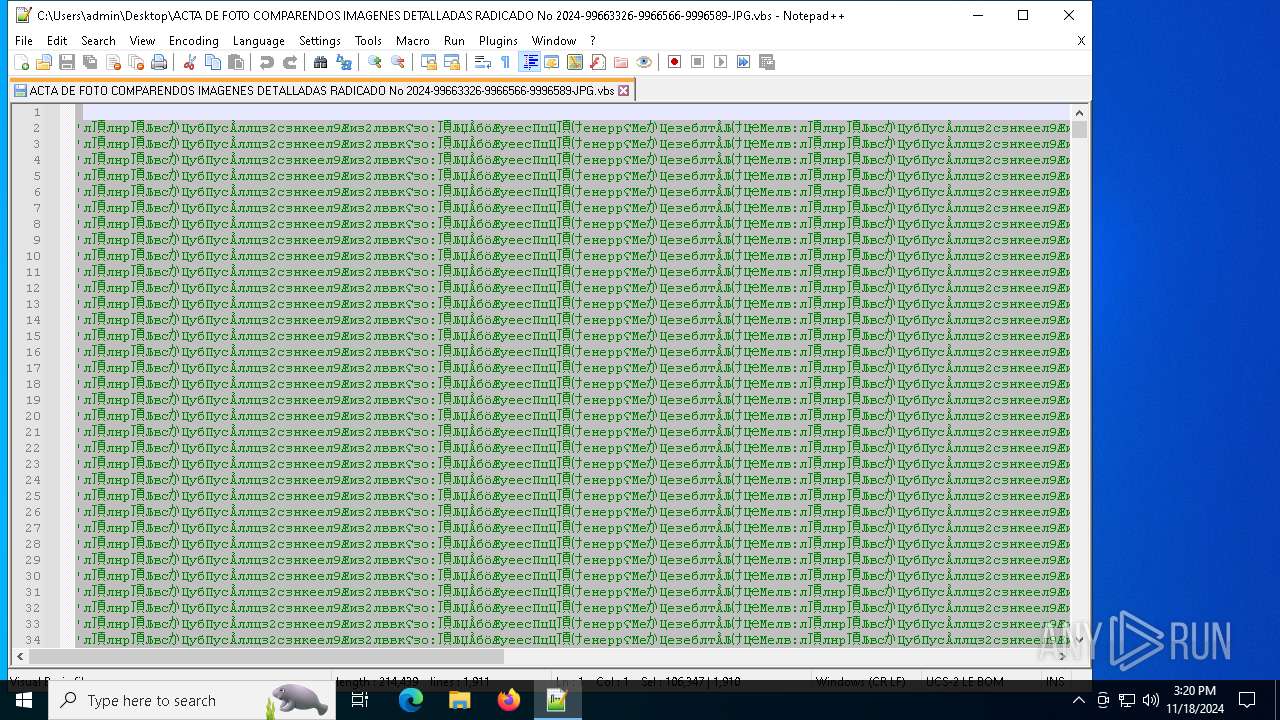
Task: Toggle the indent guide icon
Action: [x=530, y=62]
